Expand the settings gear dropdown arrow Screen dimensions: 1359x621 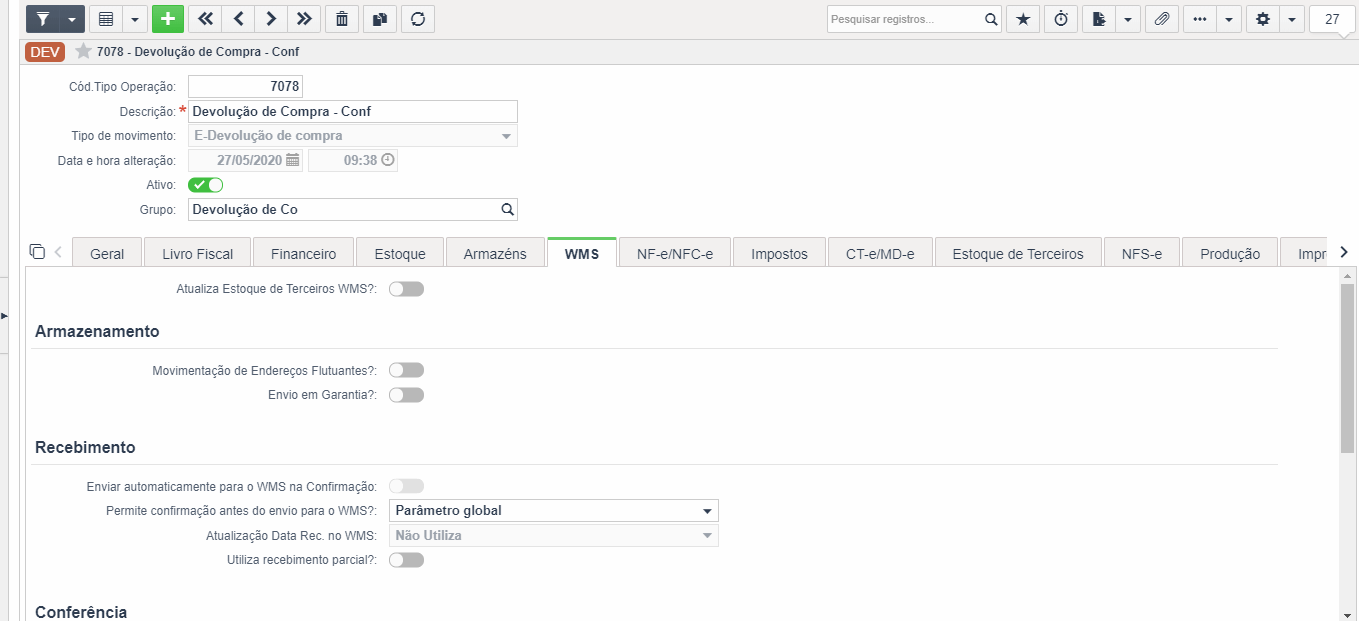coord(1292,19)
